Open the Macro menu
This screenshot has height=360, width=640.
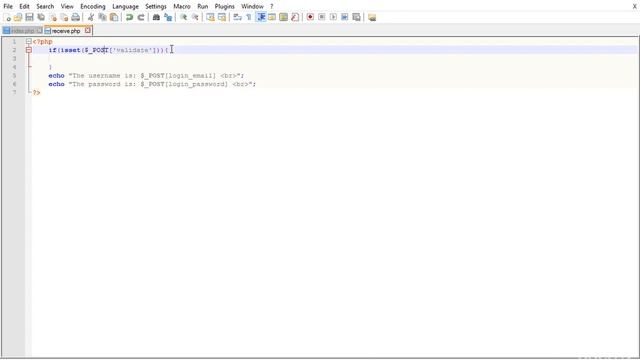coord(182,6)
